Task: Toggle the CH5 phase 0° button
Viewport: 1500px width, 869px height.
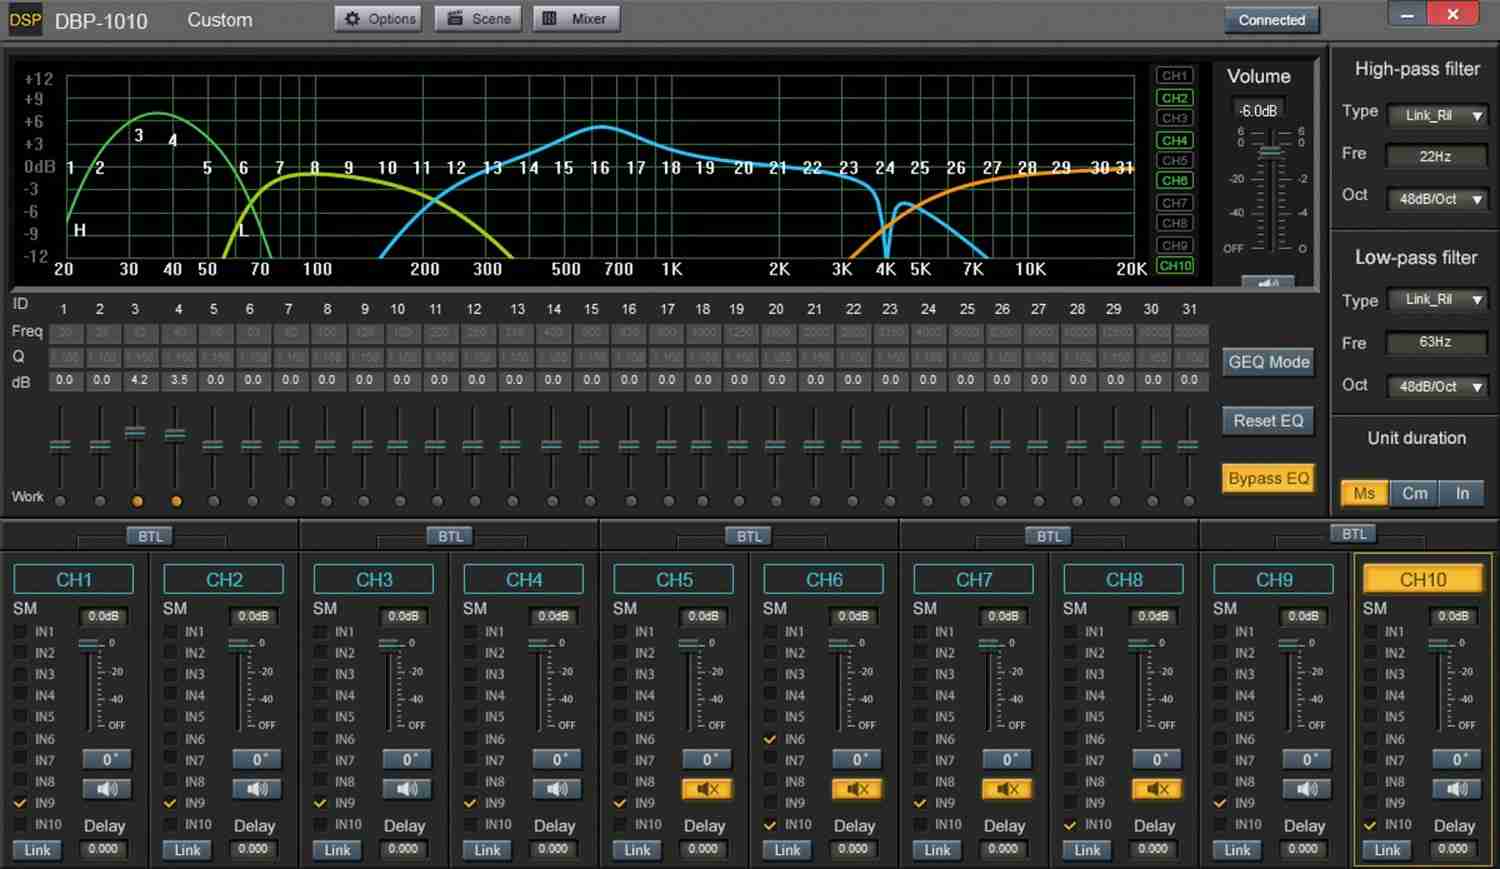Action: tap(707, 759)
